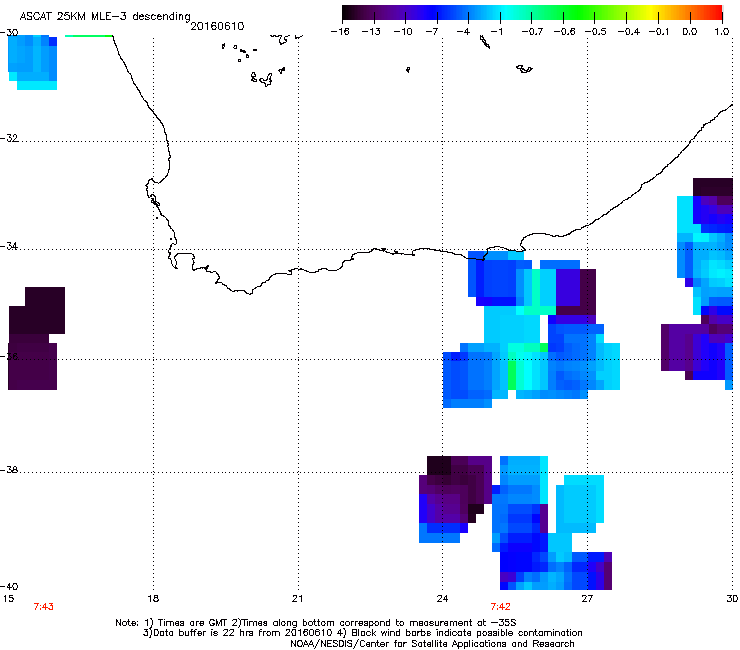Click the color bar label -4
The image size is (740, 650).
point(463,32)
